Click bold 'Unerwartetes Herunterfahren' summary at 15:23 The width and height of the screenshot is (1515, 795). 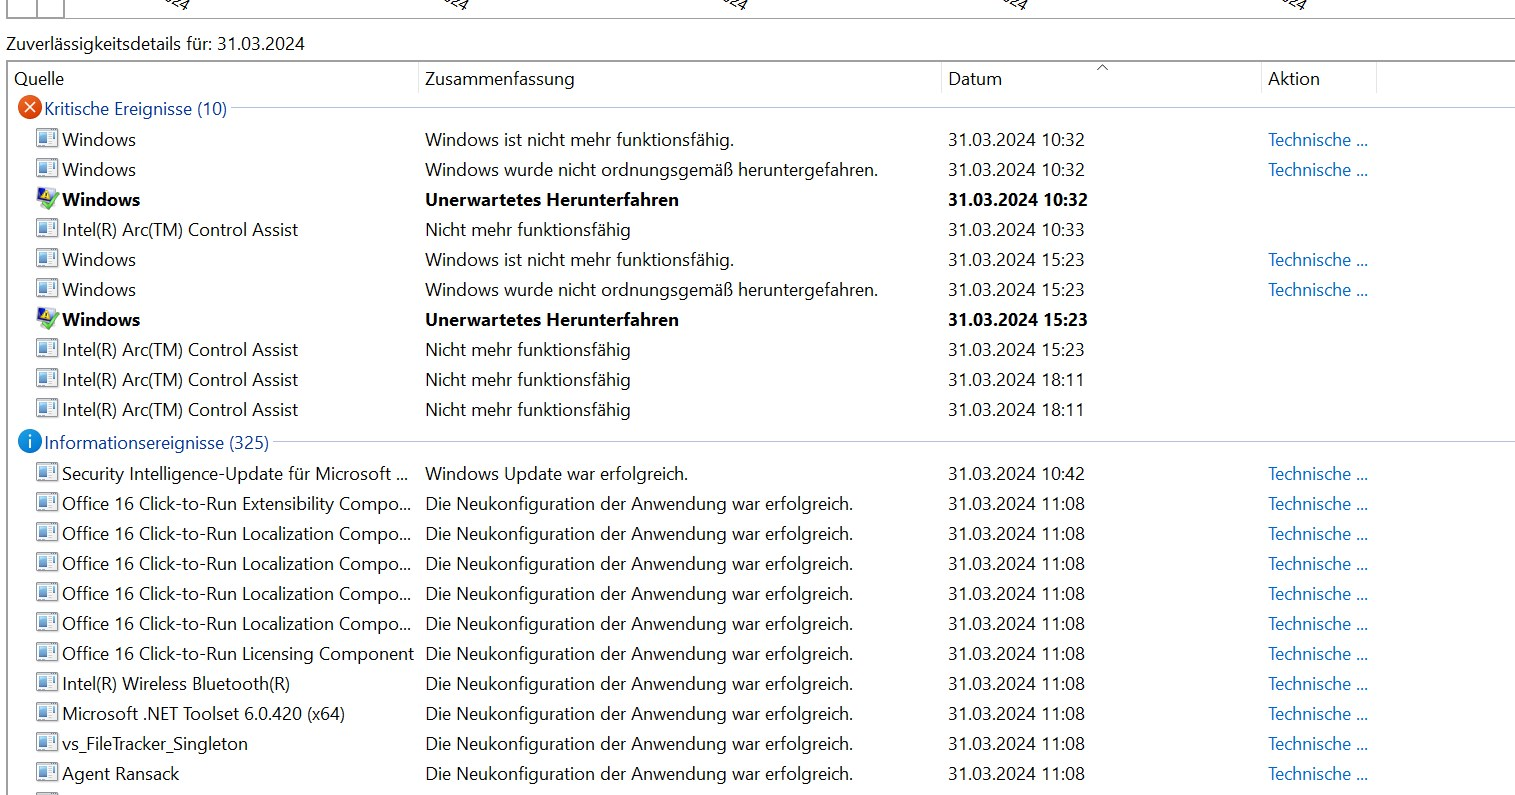click(552, 320)
